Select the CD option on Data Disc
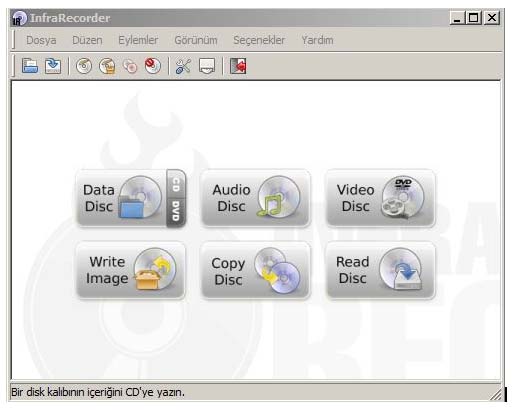 176,184
